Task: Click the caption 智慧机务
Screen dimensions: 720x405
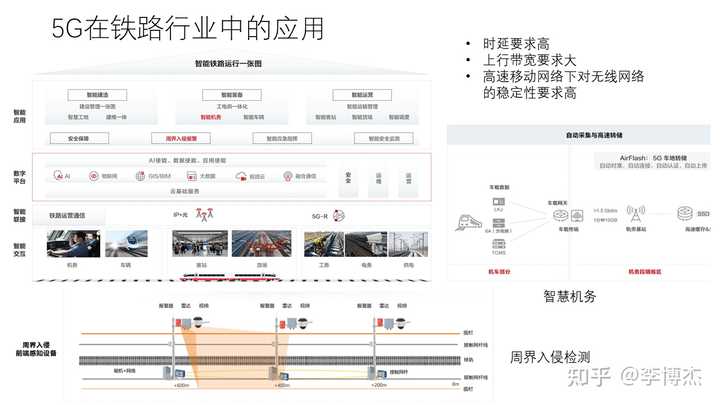Action: pos(570,297)
